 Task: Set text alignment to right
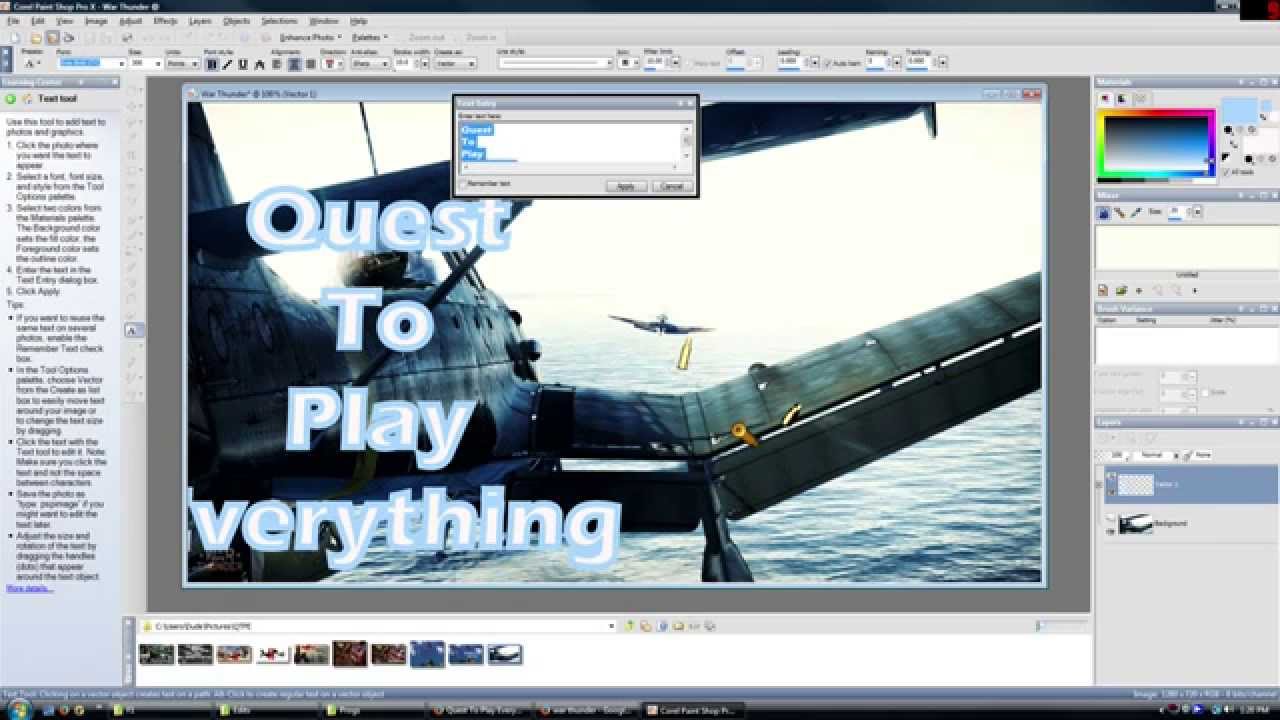click(x=310, y=64)
